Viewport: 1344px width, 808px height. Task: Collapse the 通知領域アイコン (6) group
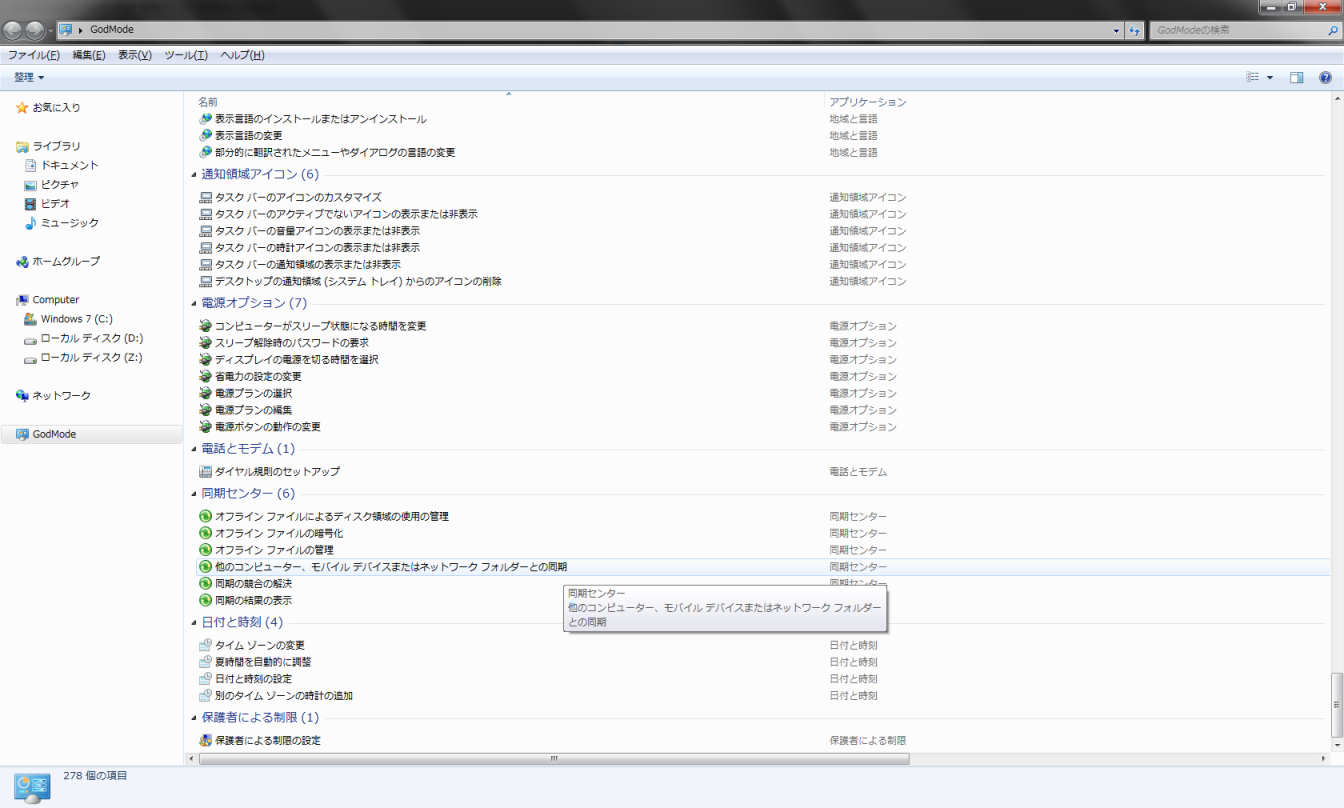tap(193, 175)
